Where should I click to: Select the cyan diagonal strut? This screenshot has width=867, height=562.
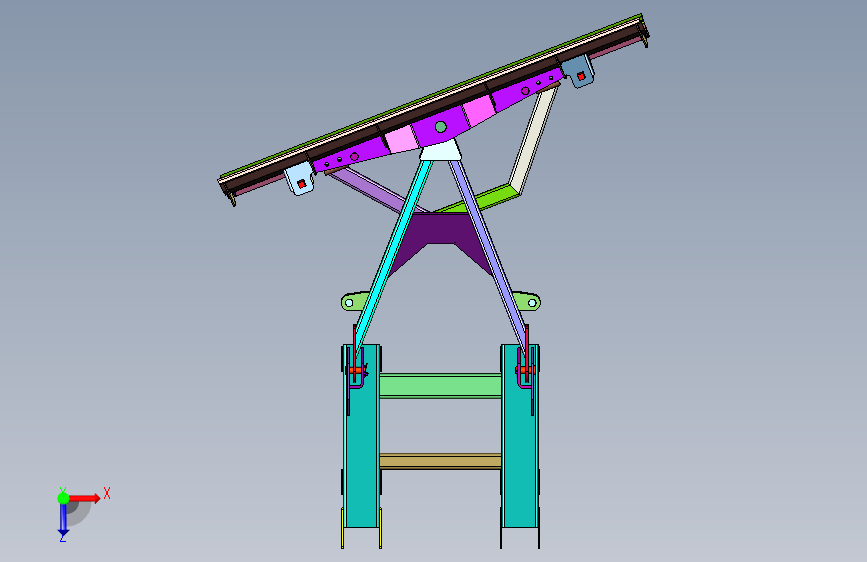pyautogui.click(x=394, y=254)
